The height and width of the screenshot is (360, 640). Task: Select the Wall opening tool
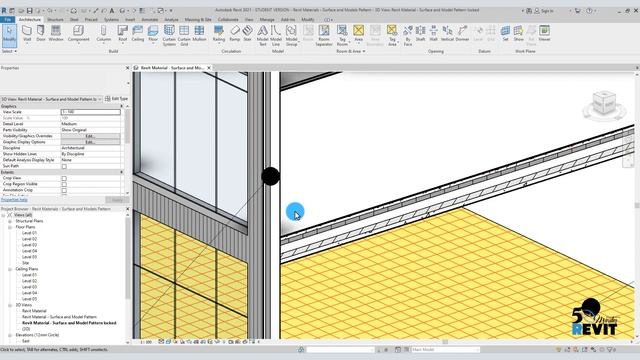pyautogui.click(x=433, y=34)
